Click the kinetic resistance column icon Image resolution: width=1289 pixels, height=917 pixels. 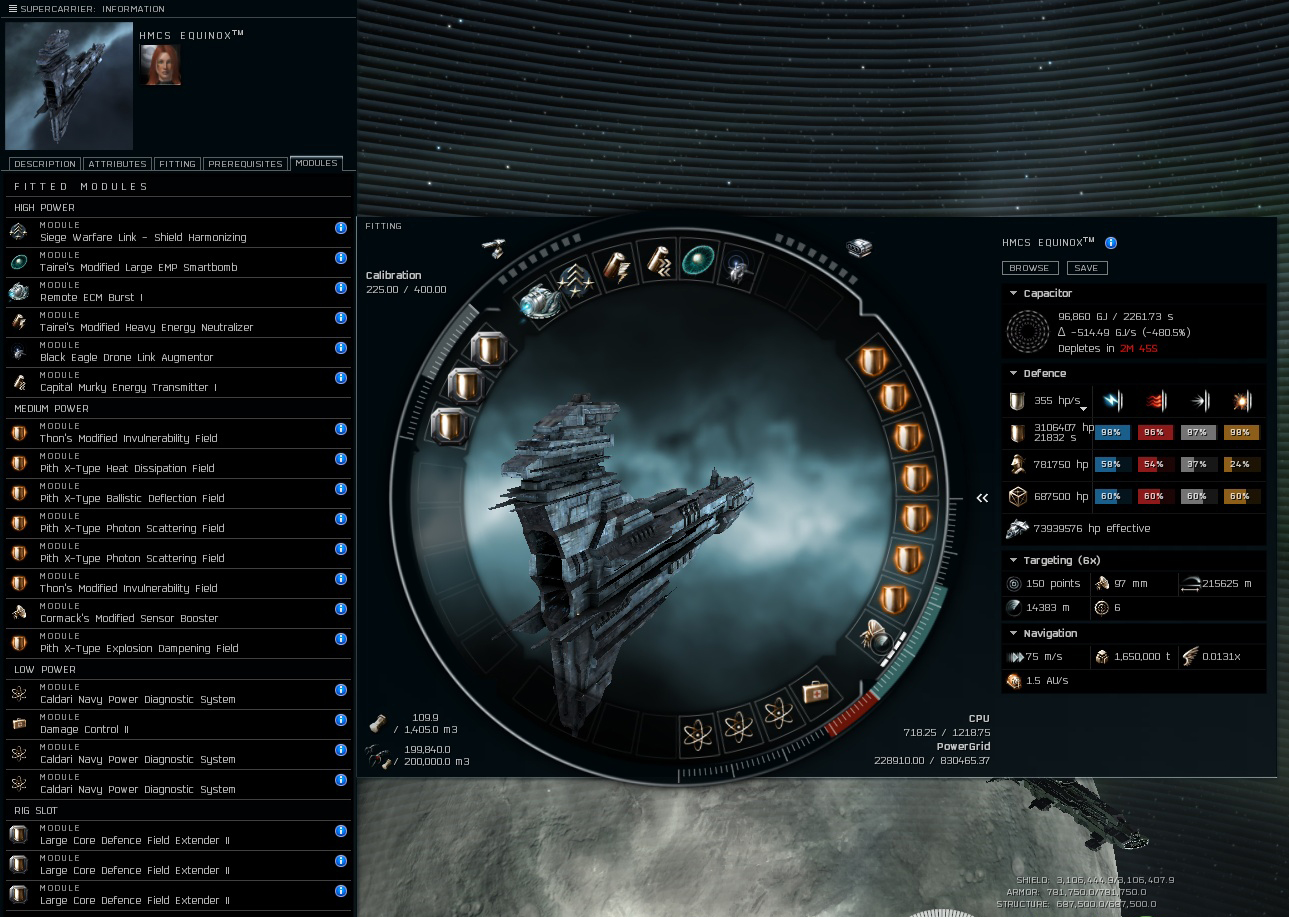click(x=1199, y=401)
